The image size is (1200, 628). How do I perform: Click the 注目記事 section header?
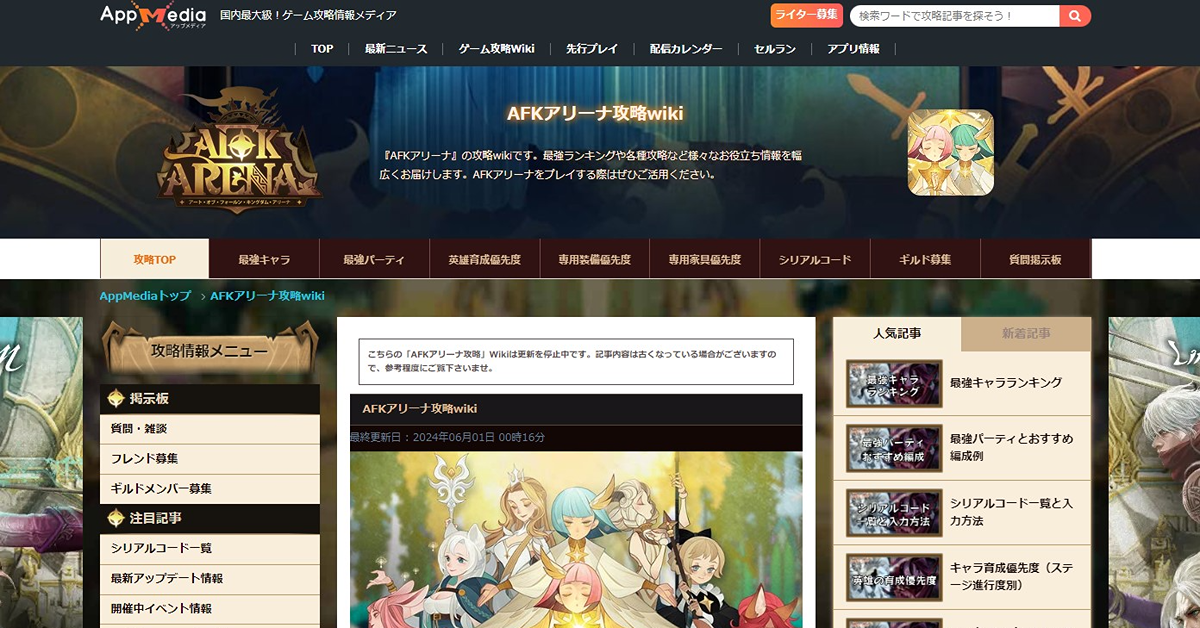click(x=210, y=519)
